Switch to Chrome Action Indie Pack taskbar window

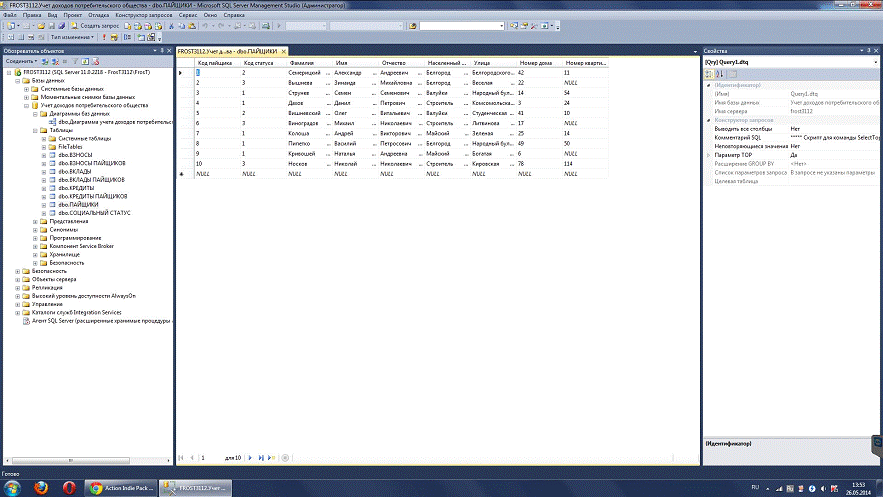click(x=122, y=487)
